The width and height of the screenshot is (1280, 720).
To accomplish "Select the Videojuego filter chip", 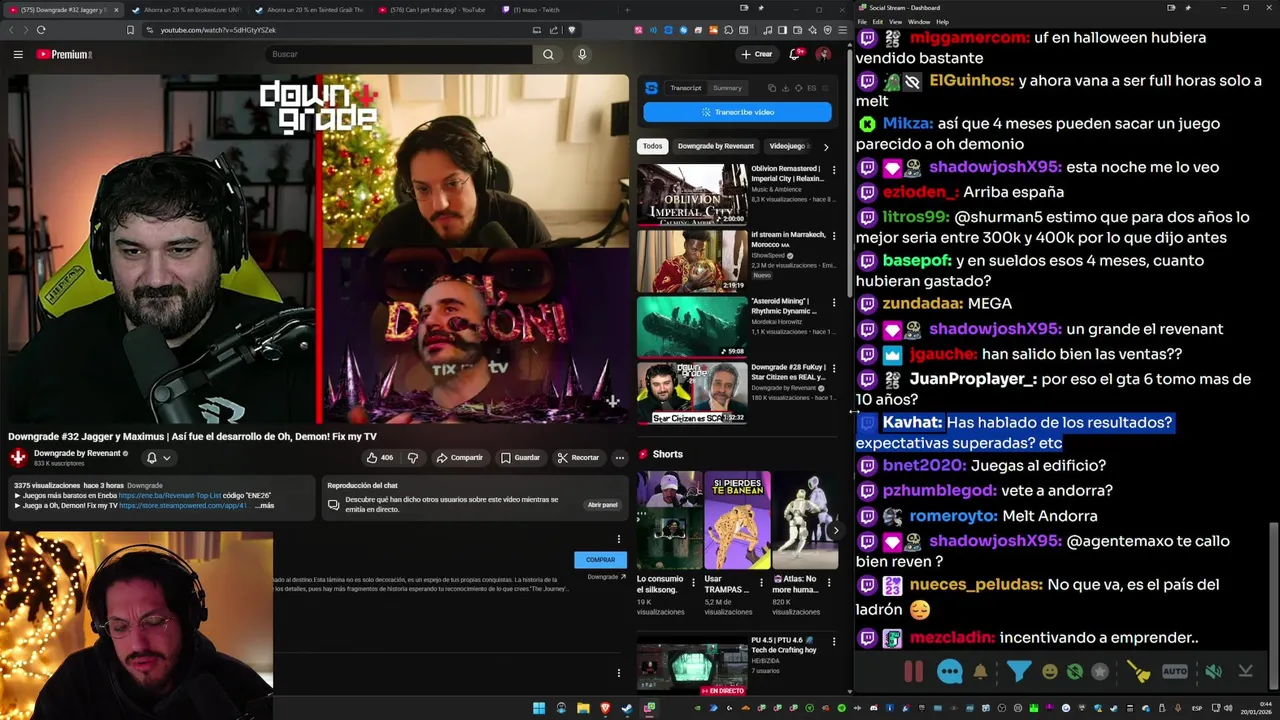I will 790,146.
